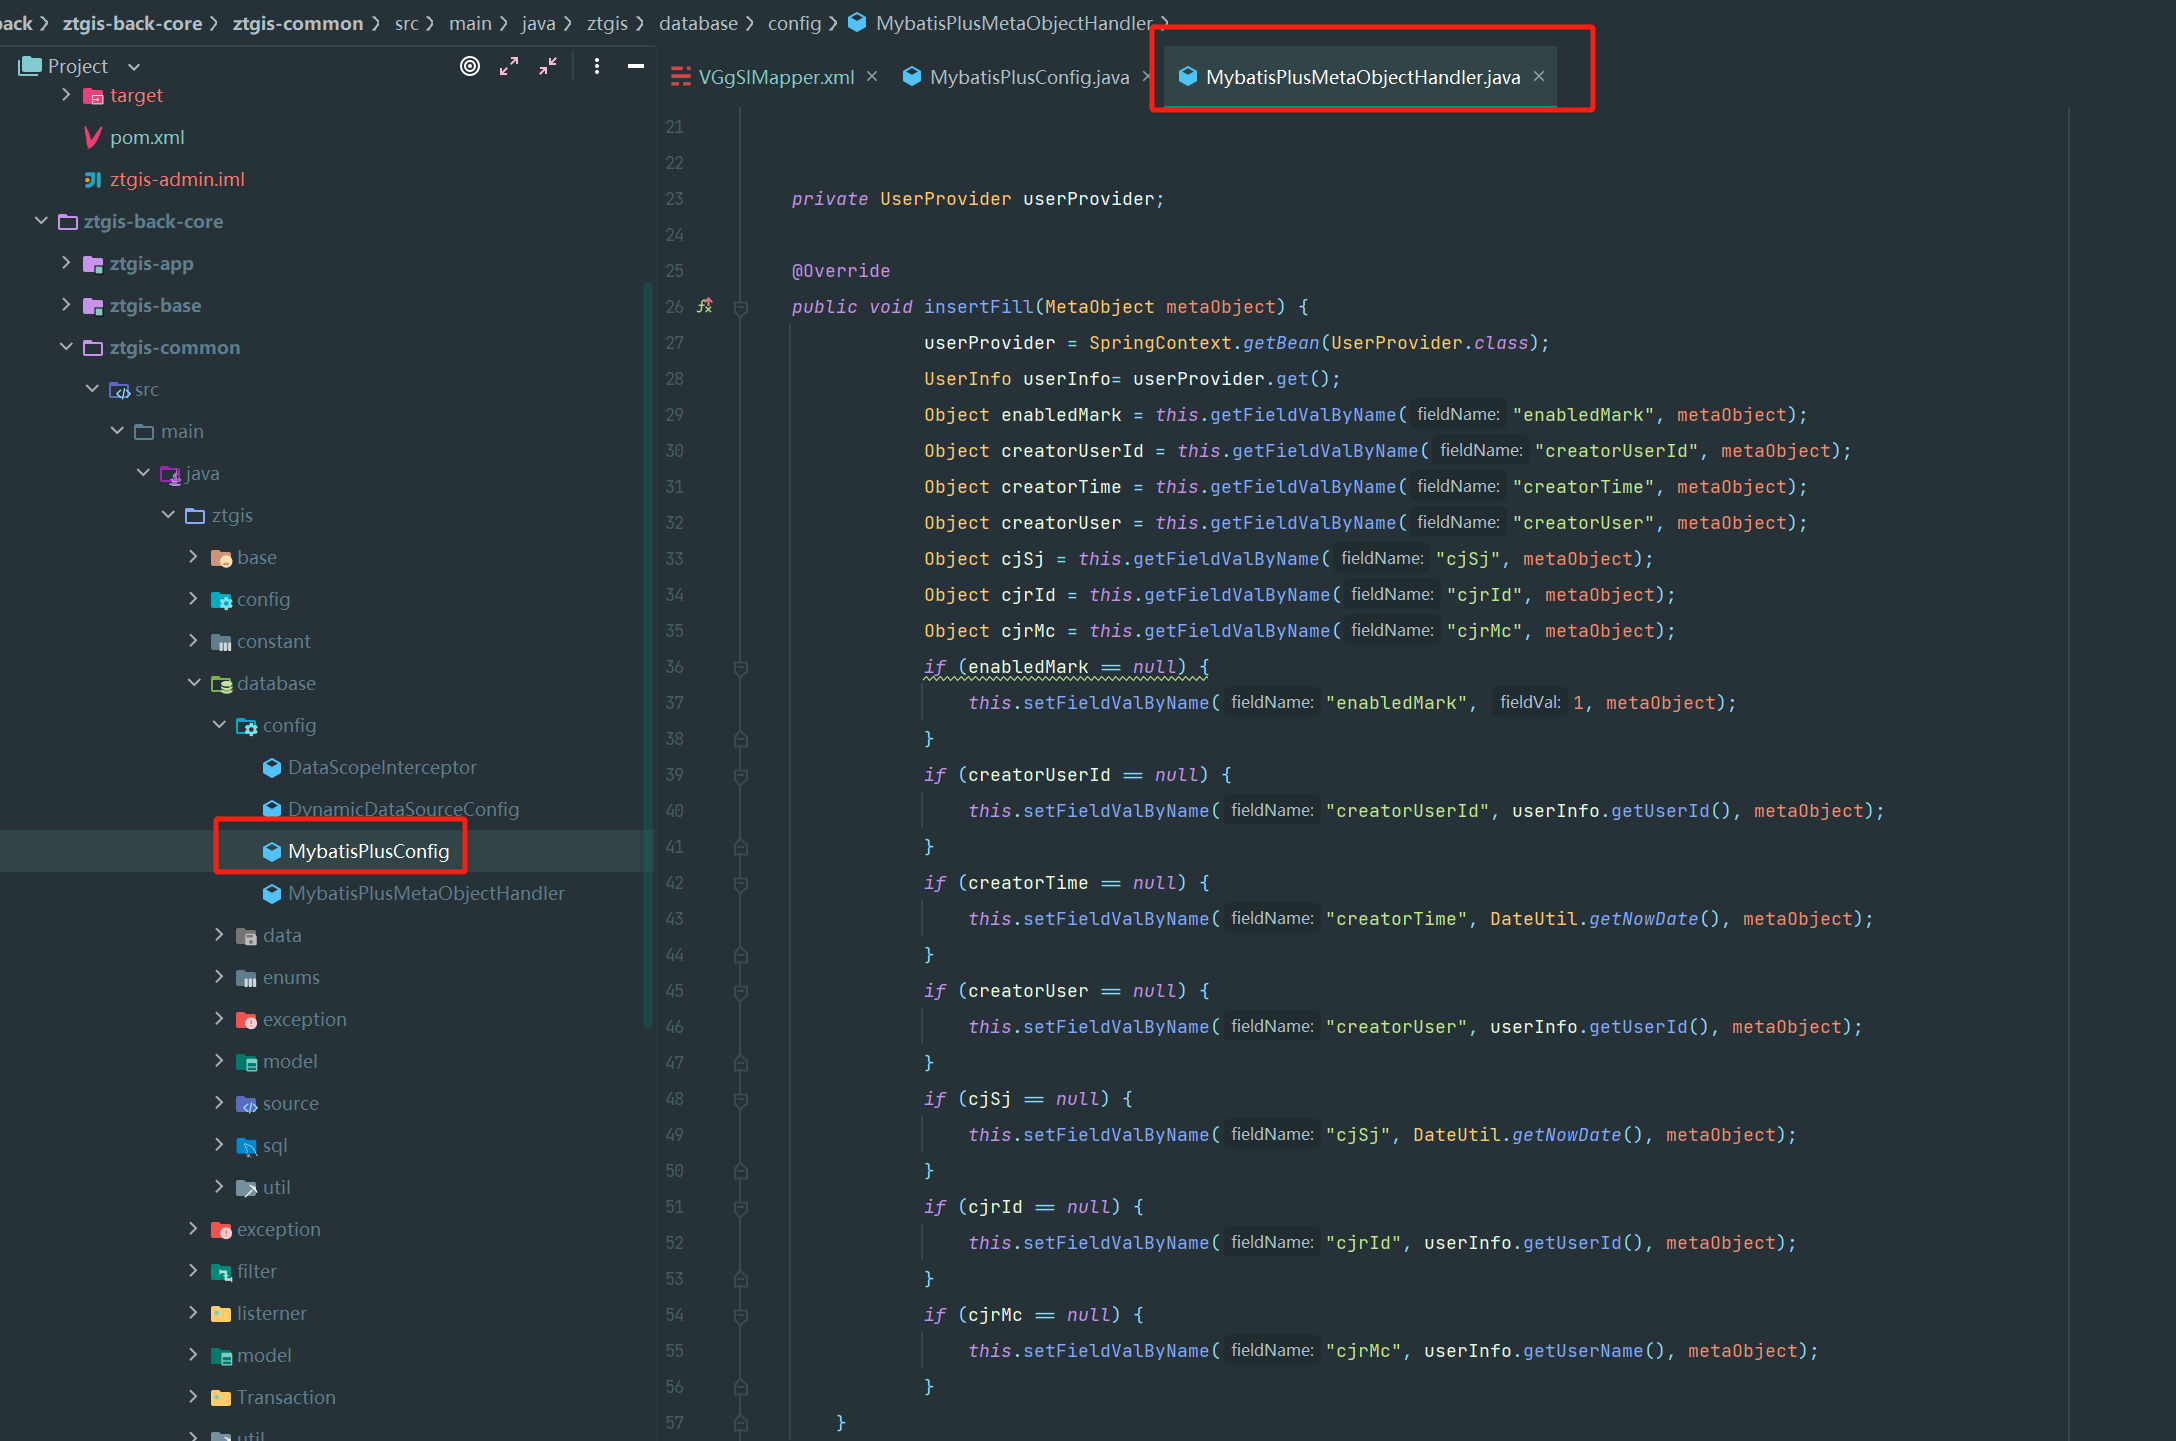Expand the enums package folder
The image size is (2176, 1441).
pos(219,977)
